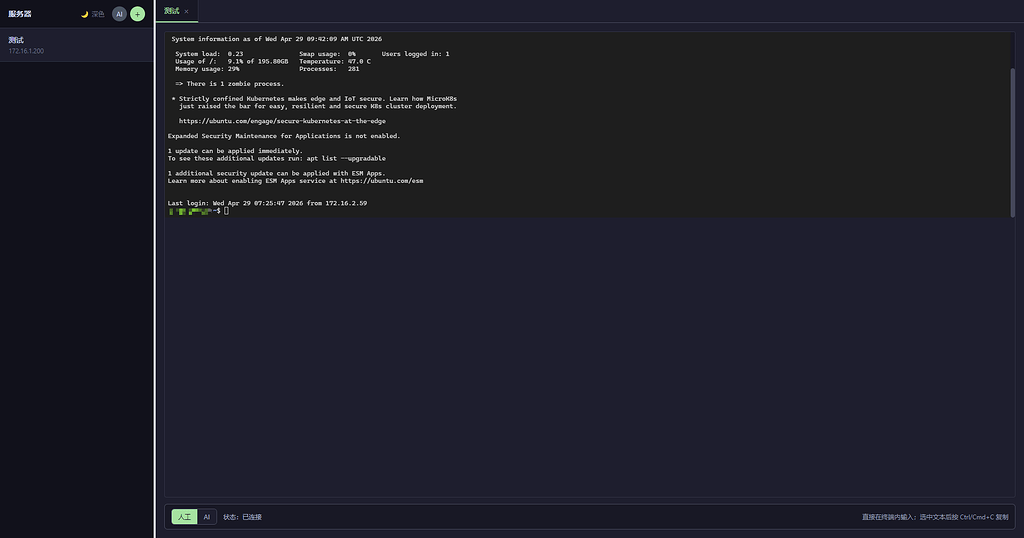Click the 'Expanded Security Maintenance' line

284,136
